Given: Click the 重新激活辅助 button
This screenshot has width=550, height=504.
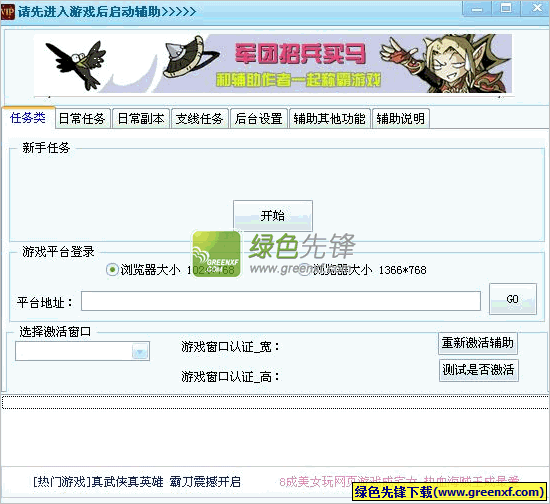Looking at the screenshot, I should point(478,343).
